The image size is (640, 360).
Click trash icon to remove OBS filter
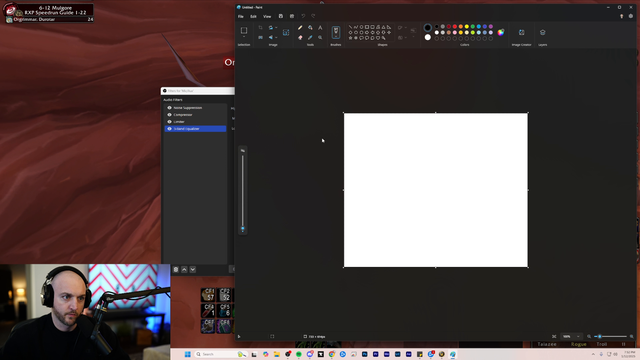pyautogui.click(x=176, y=269)
